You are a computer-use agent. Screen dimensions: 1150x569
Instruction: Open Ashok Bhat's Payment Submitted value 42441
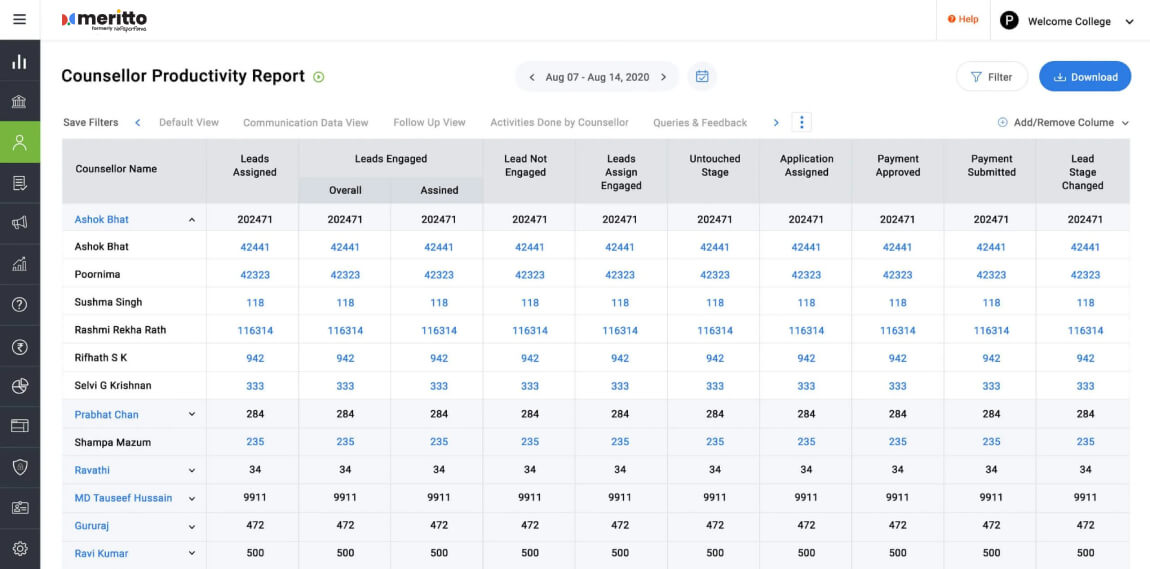991,247
